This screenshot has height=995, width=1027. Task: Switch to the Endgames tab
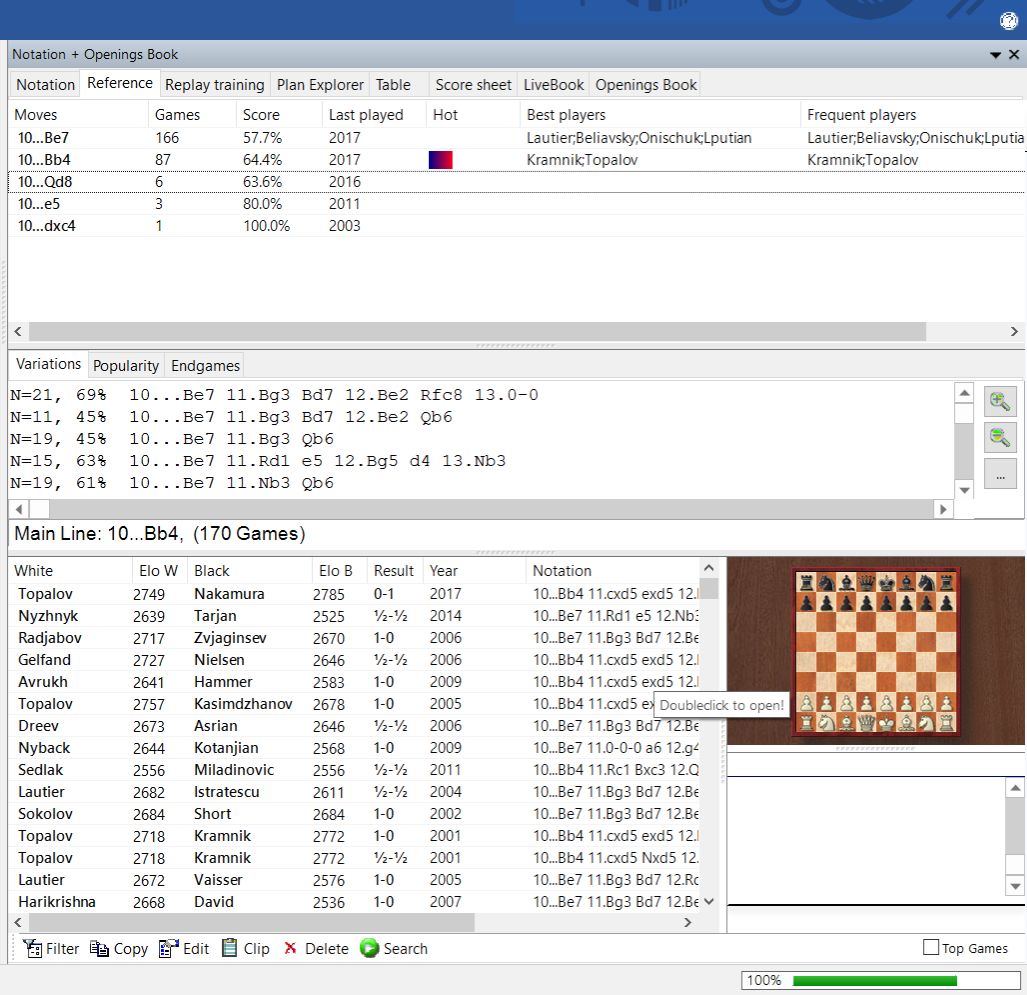pyautogui.click(x=204, y=366)
